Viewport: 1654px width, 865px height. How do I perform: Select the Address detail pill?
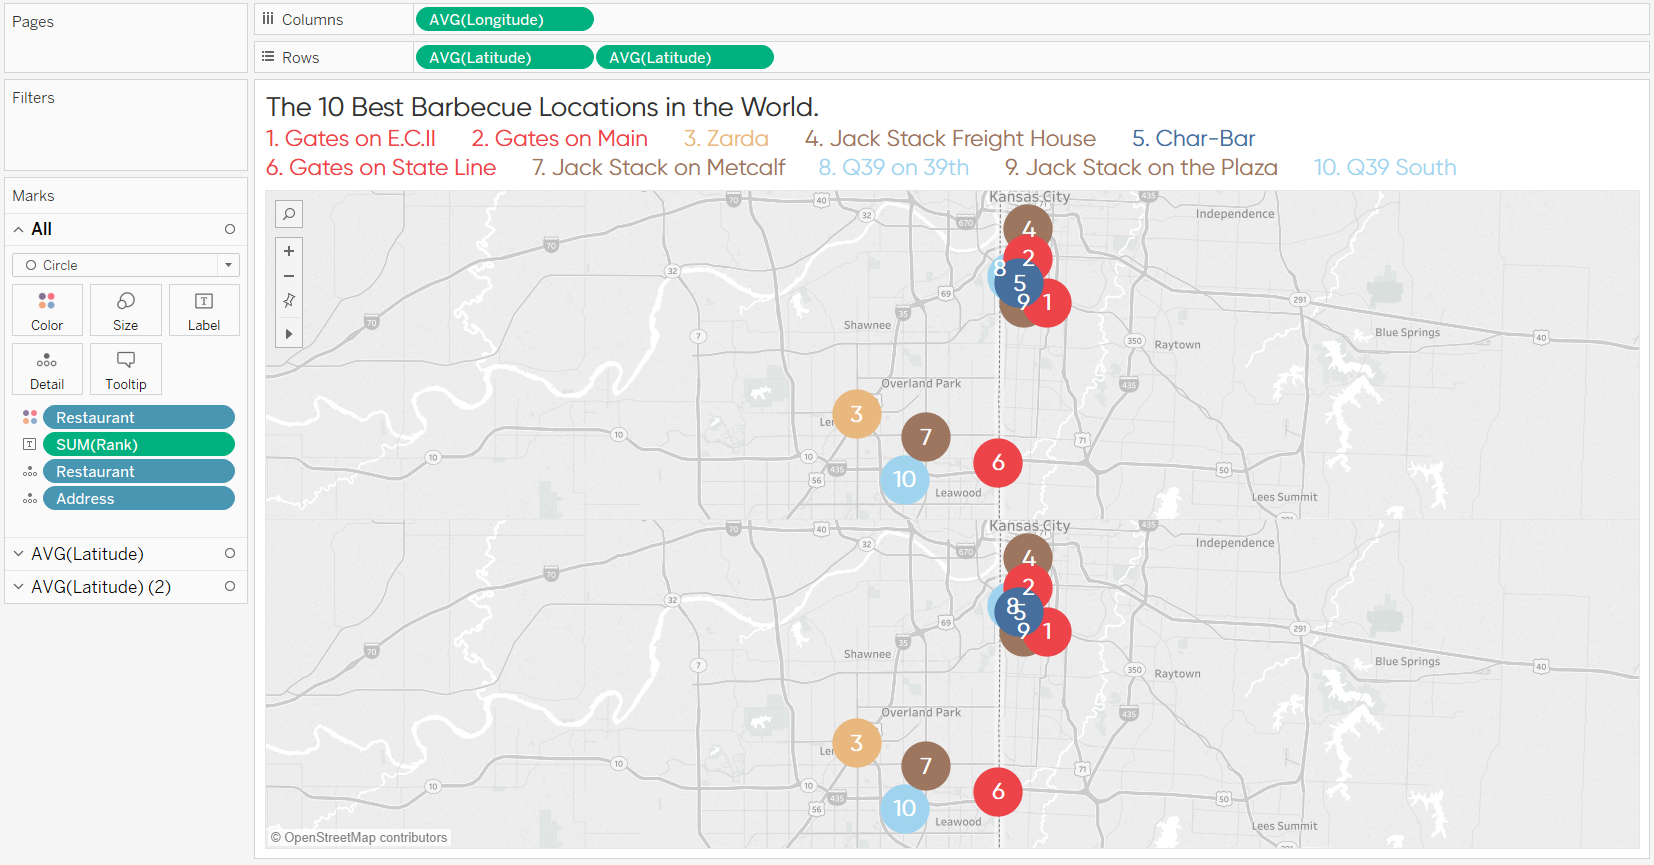(x=139, y=498)
